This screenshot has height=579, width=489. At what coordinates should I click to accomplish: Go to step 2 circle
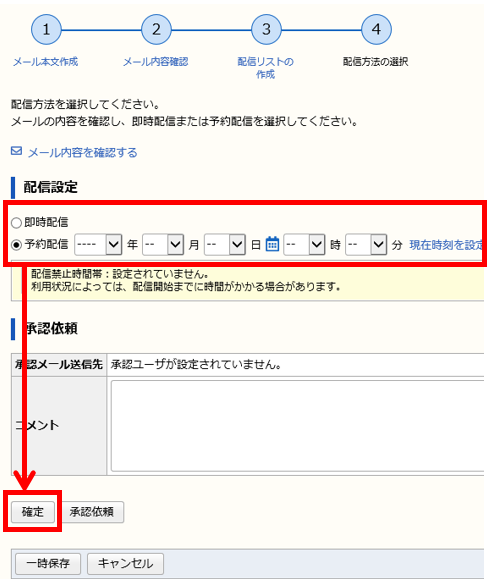point(156,30)
